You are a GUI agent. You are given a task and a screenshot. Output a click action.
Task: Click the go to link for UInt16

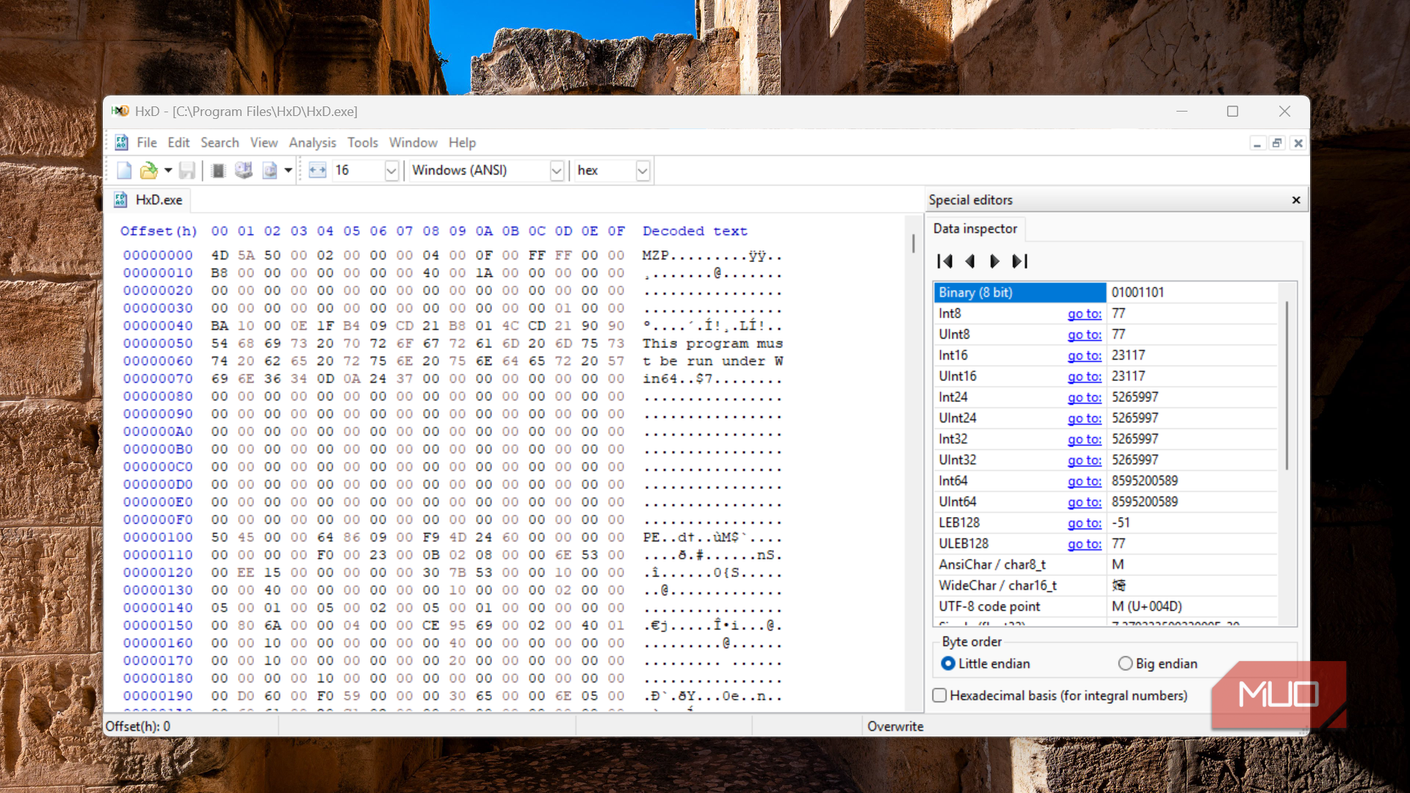click(1084, 377)
